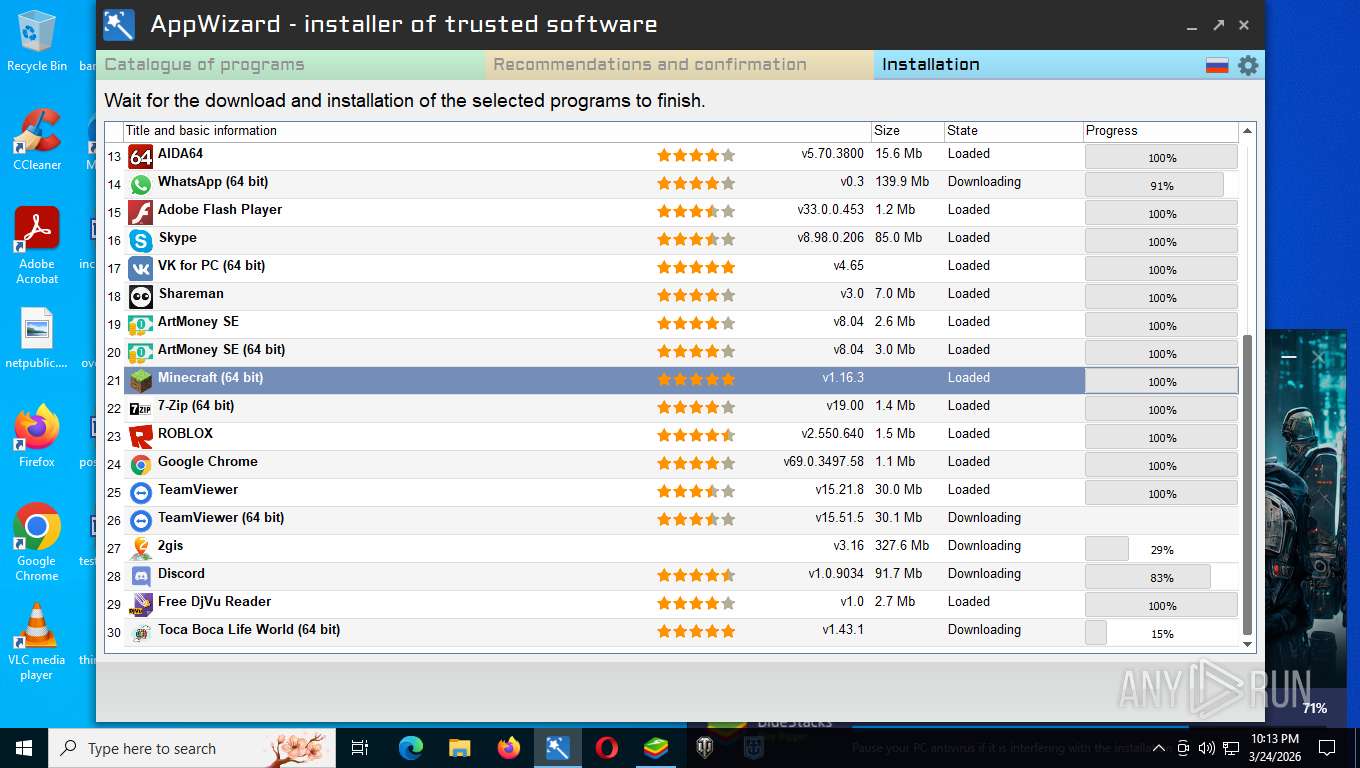1360x768 pixels.
Task: Show hidden system tray icons chevron
Action: point(1159,748)
